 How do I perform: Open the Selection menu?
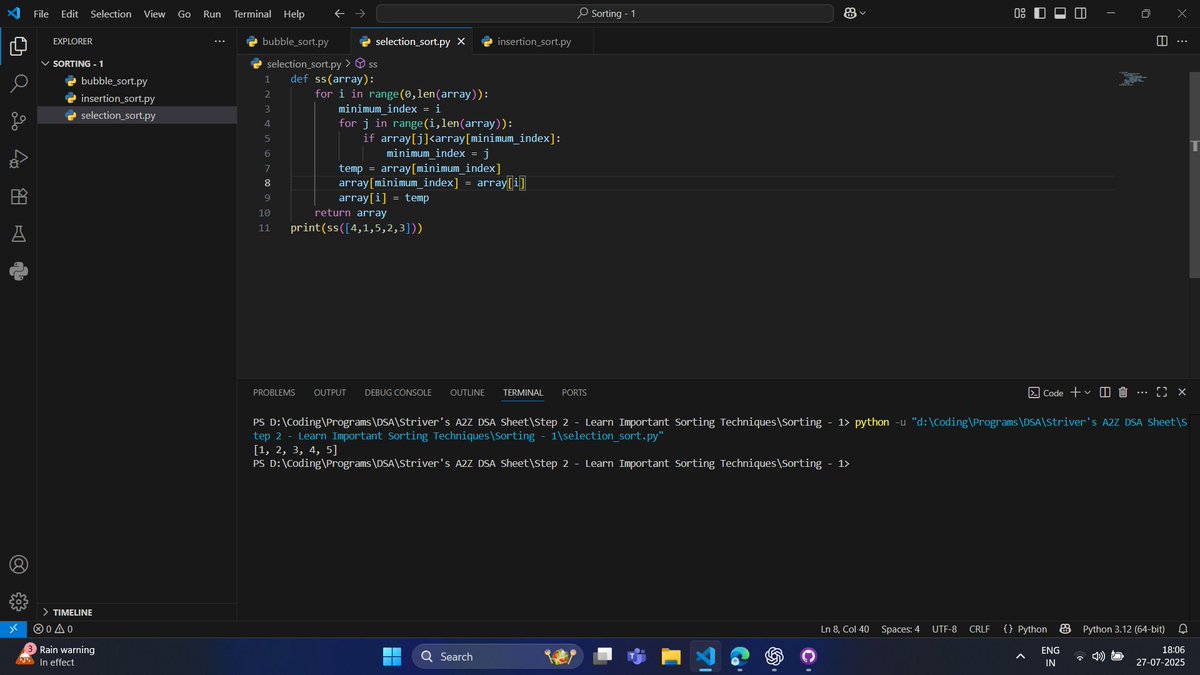110,14
